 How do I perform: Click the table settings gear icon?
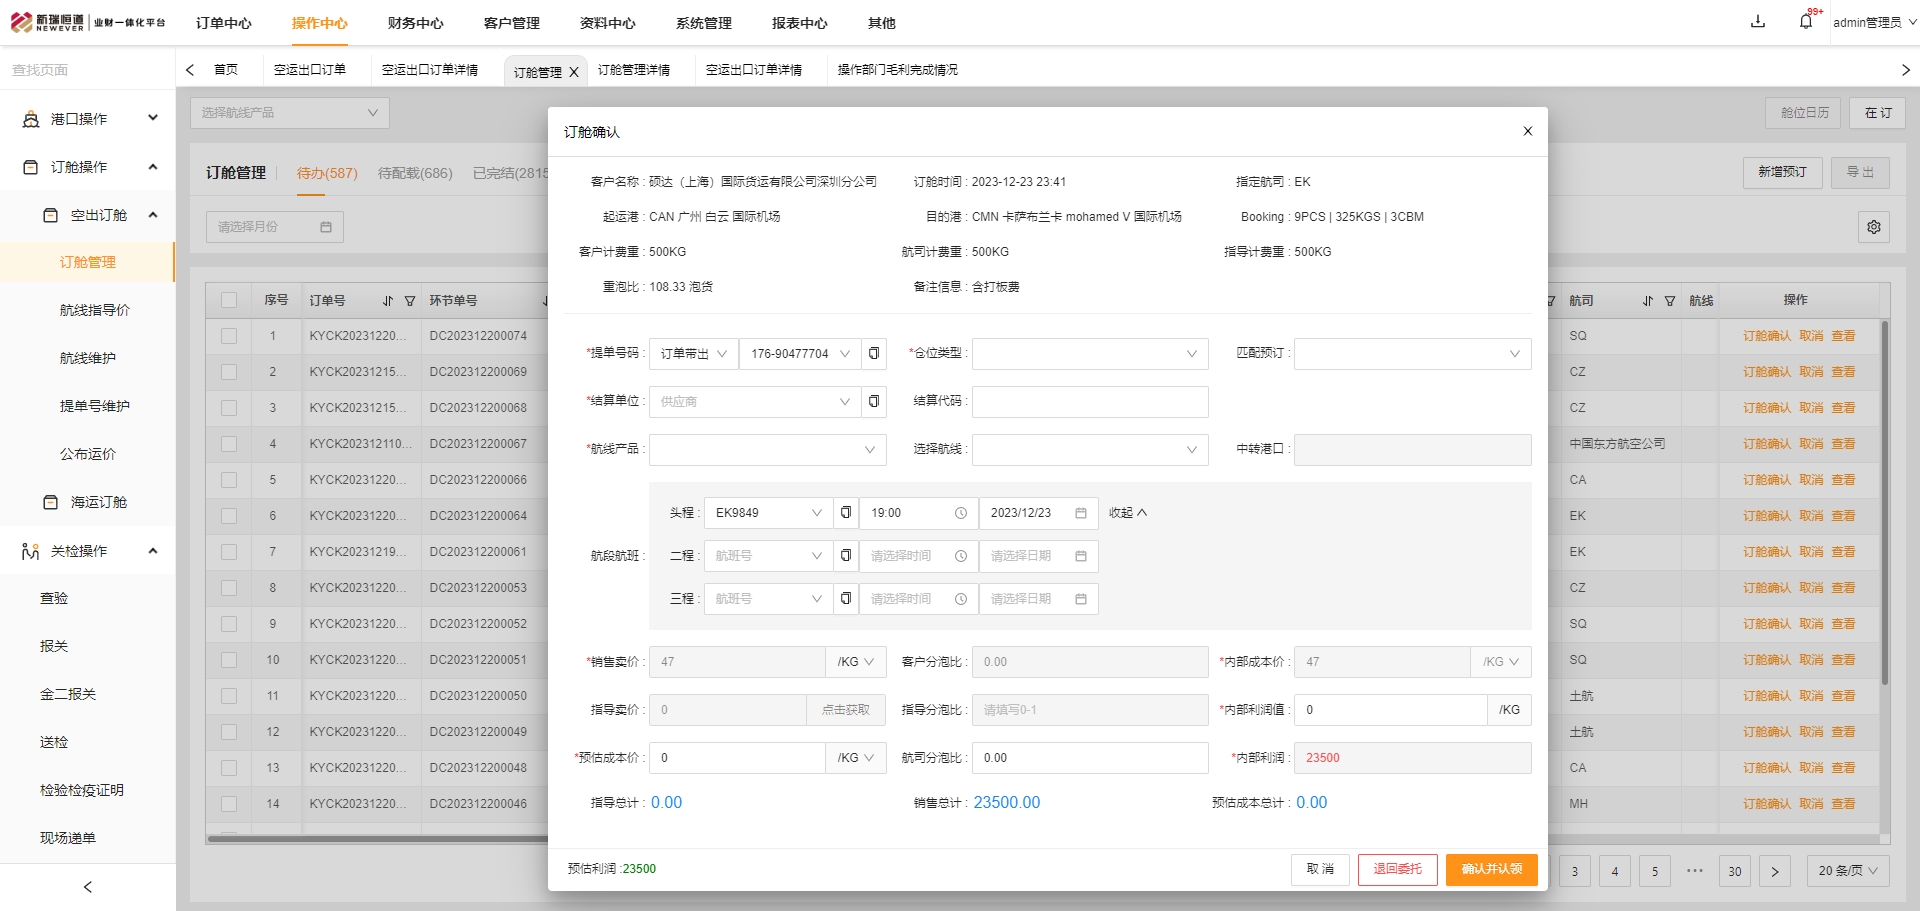(x=1874, y=227)
